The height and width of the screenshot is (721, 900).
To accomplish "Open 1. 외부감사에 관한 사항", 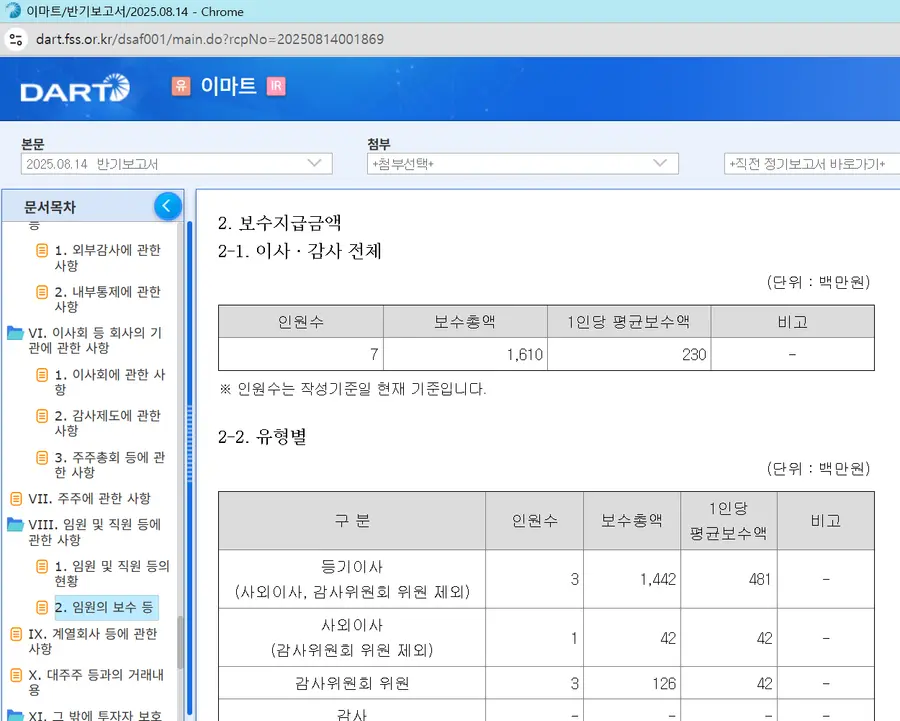I will 107,258.
